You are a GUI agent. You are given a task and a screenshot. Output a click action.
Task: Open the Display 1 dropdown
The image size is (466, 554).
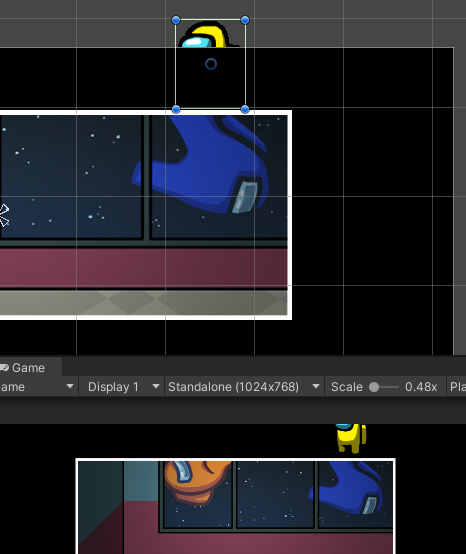coord(123,387)
